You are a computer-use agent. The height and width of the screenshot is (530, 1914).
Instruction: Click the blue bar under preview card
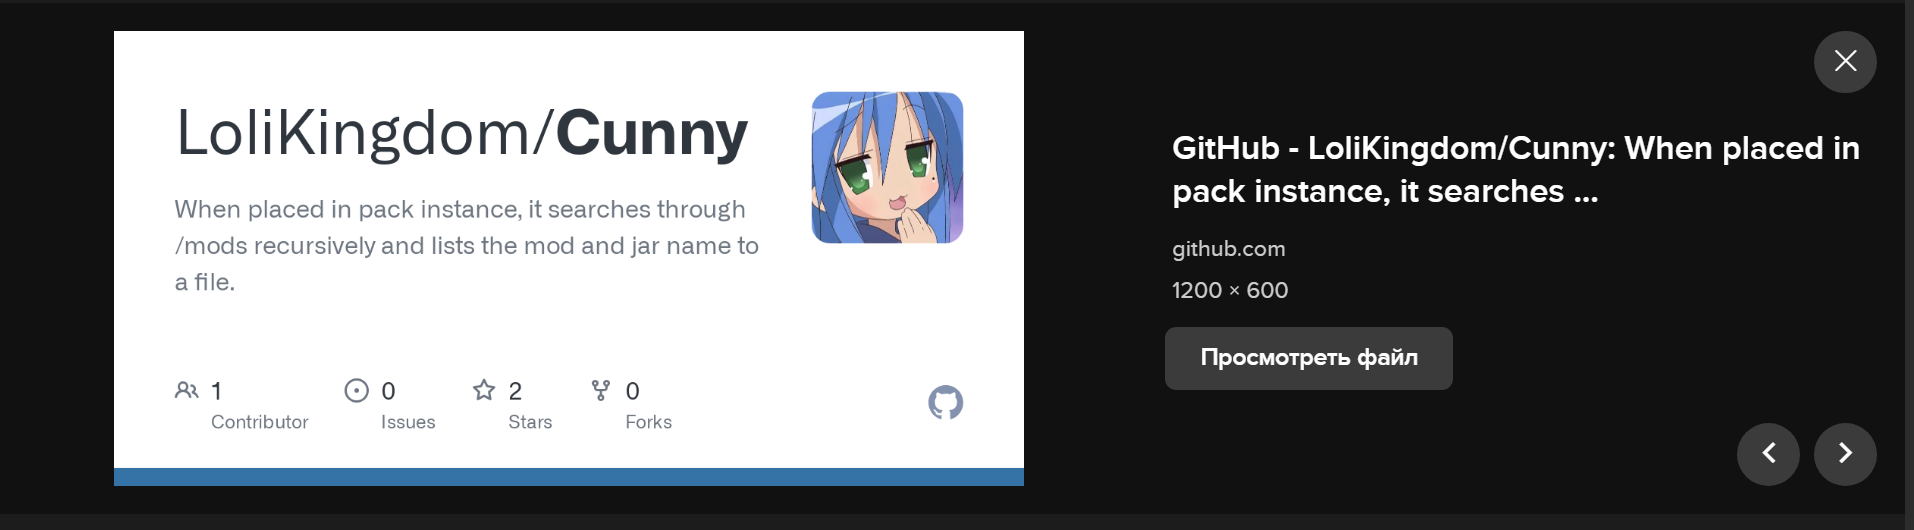569,477
